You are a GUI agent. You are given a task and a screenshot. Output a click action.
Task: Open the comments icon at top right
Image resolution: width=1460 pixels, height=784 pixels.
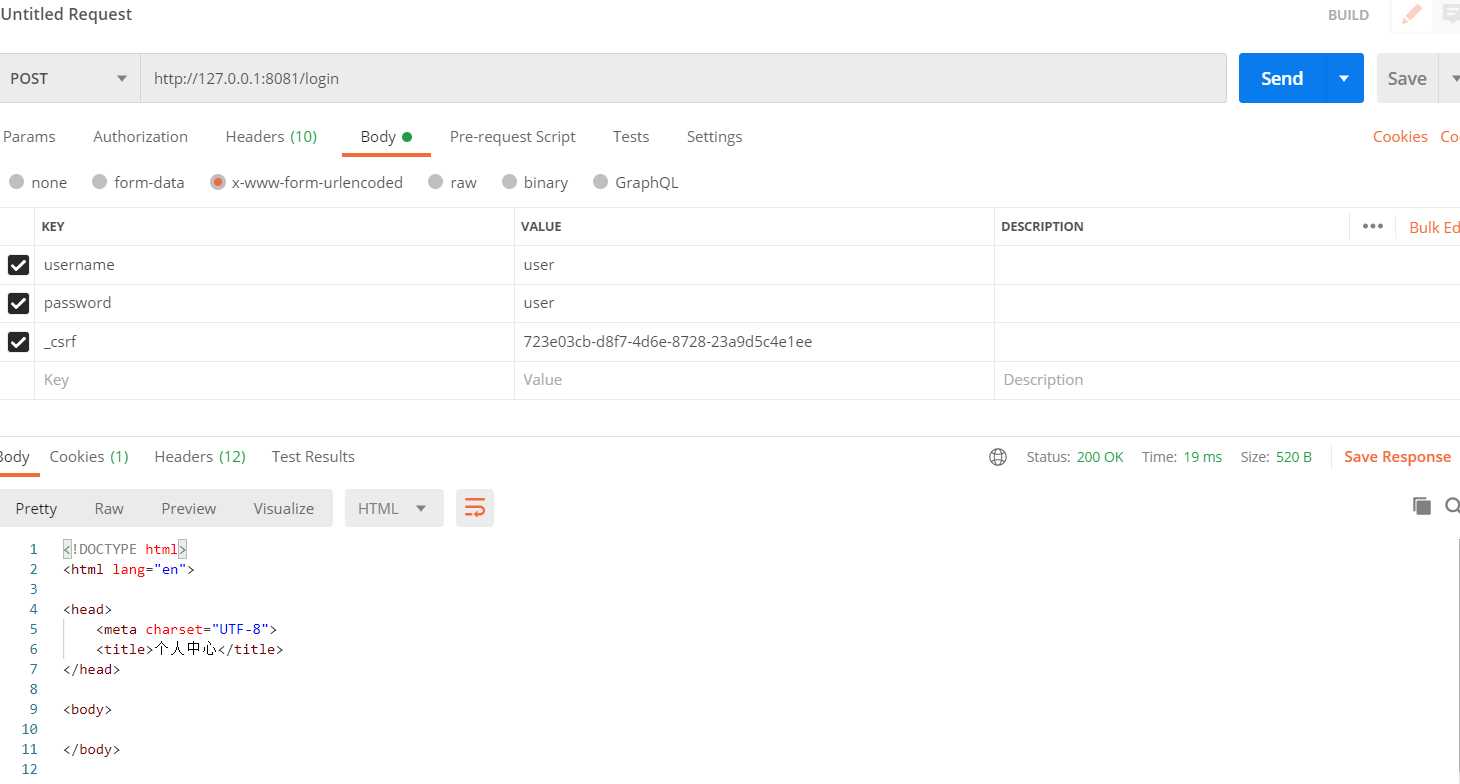point(1451,15)
